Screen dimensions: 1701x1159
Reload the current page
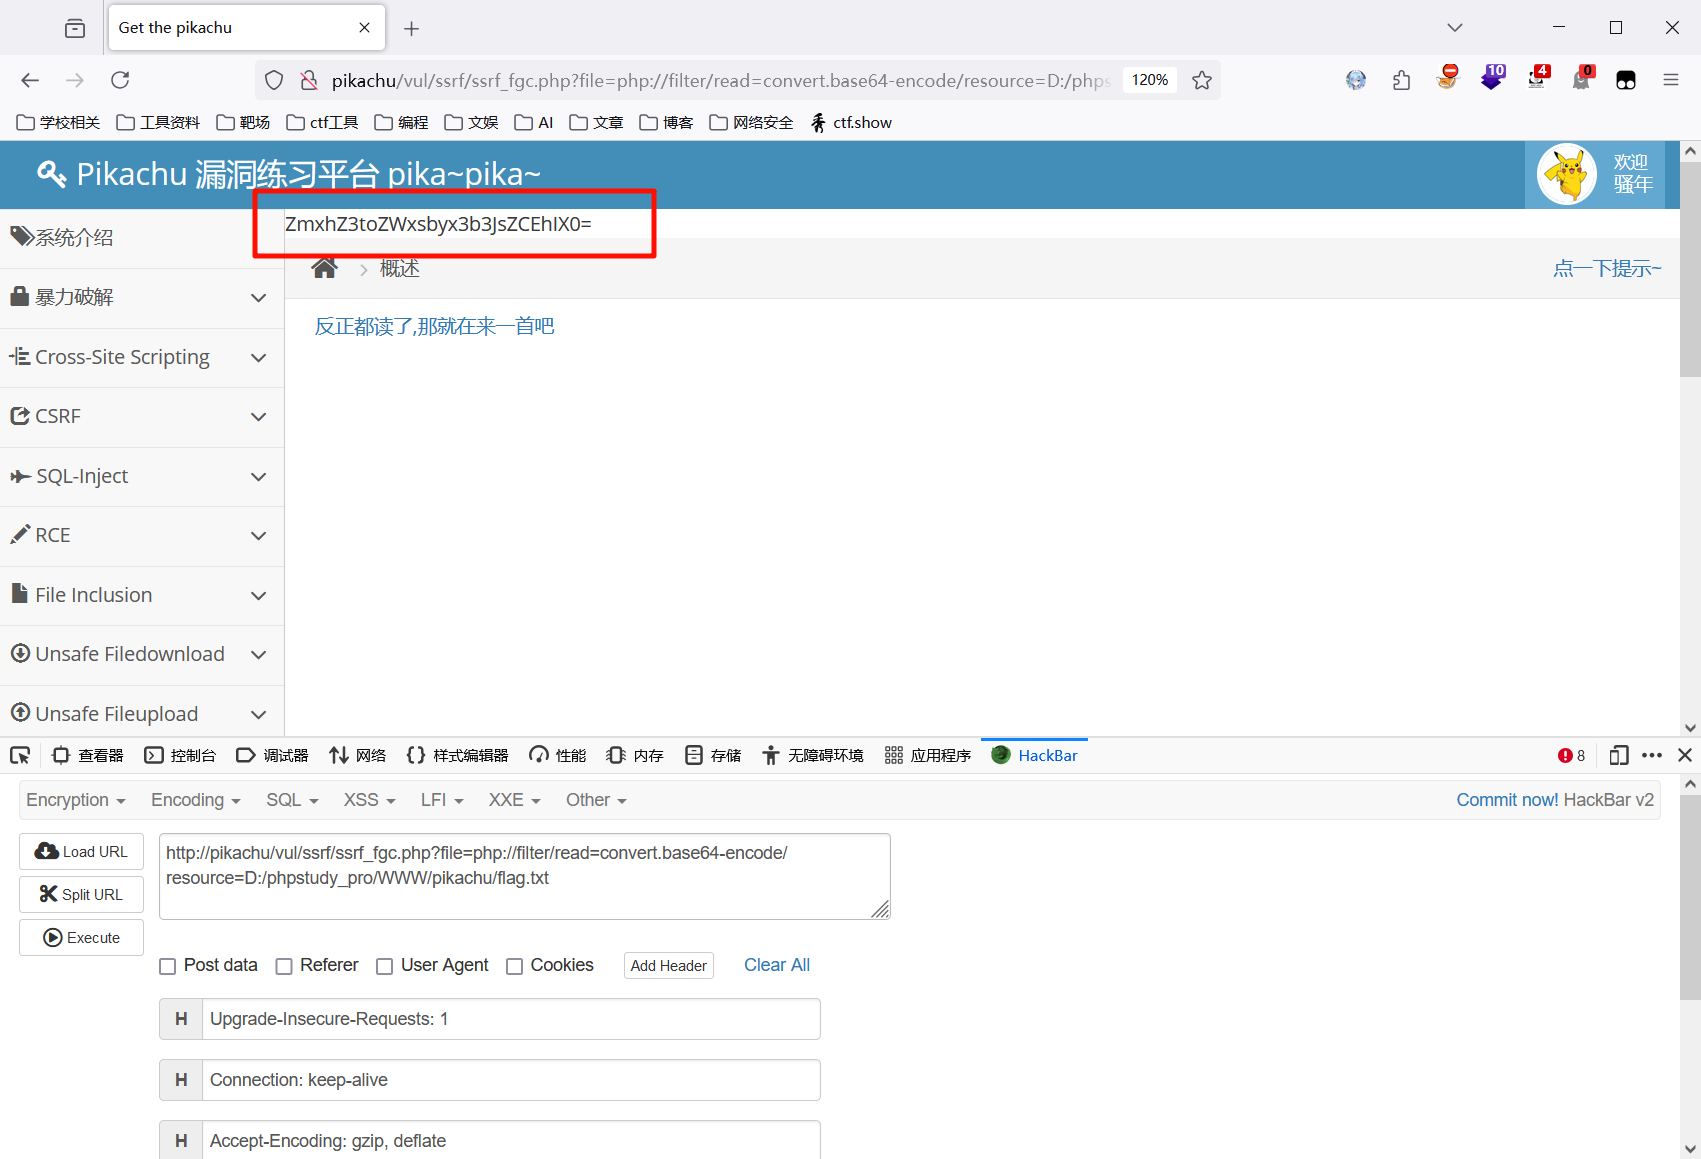point(120,80)
